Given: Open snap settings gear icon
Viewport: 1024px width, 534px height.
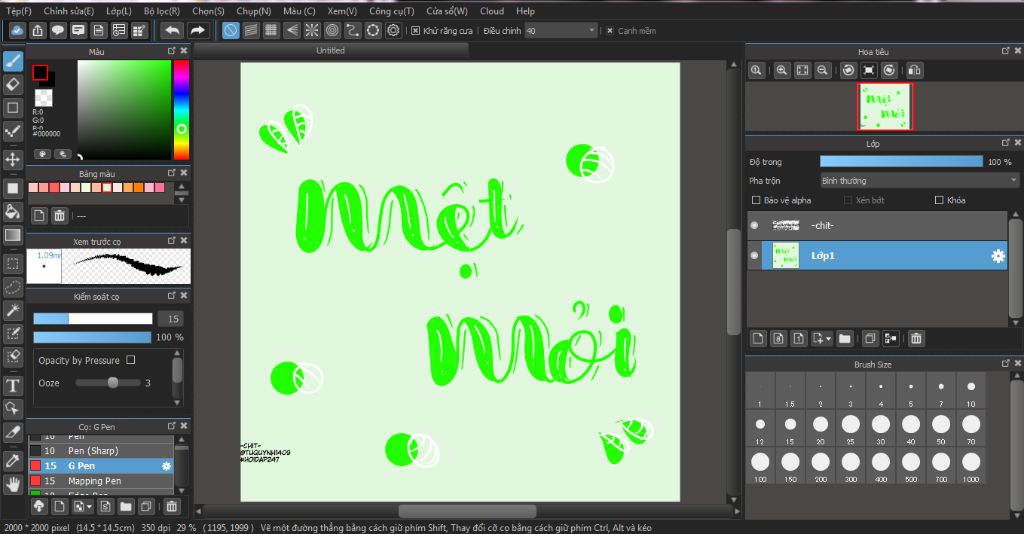Looking at the screenshot, I should point(393,30).
